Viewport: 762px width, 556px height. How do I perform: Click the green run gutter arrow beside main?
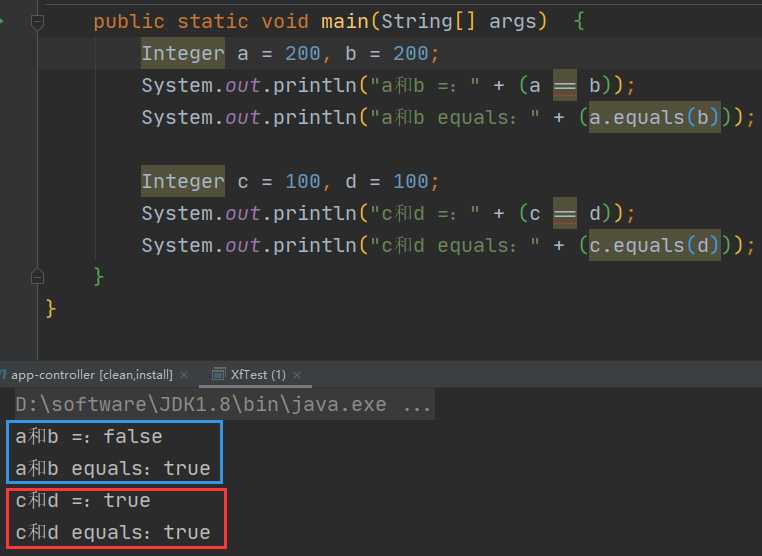click(3, 21)
